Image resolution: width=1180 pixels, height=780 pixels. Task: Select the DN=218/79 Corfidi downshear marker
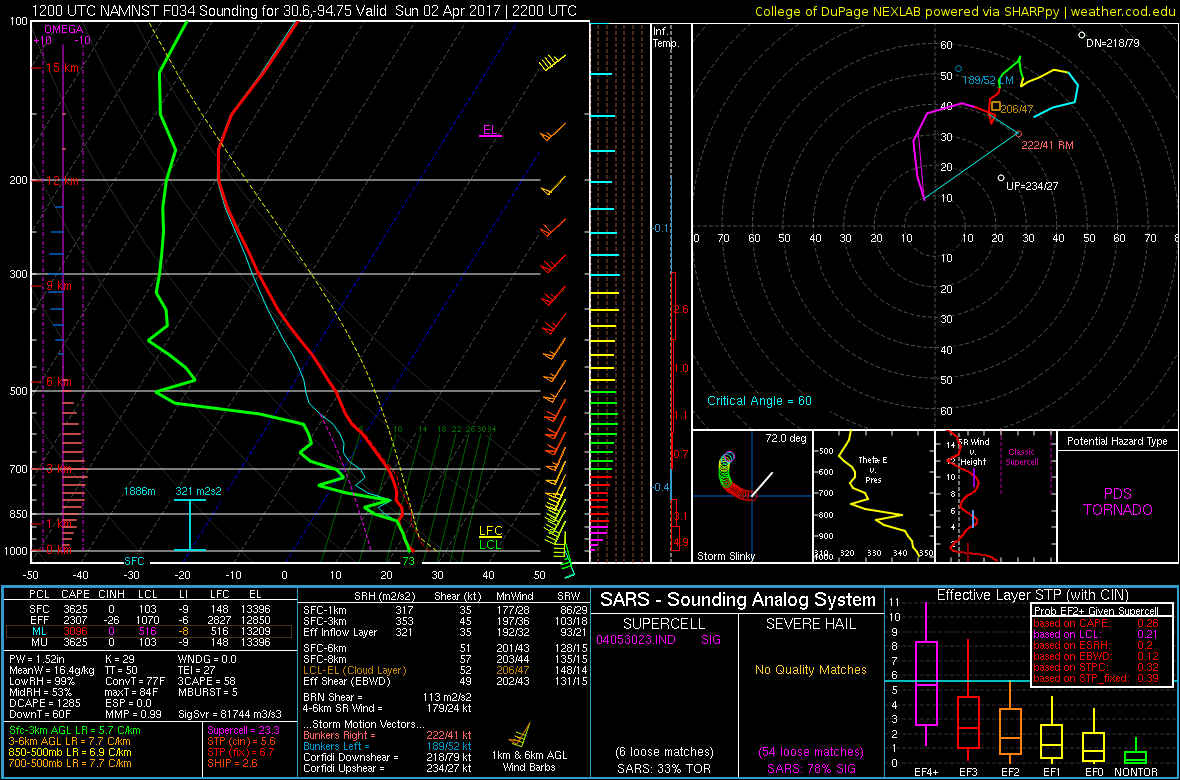point(1081,35)
